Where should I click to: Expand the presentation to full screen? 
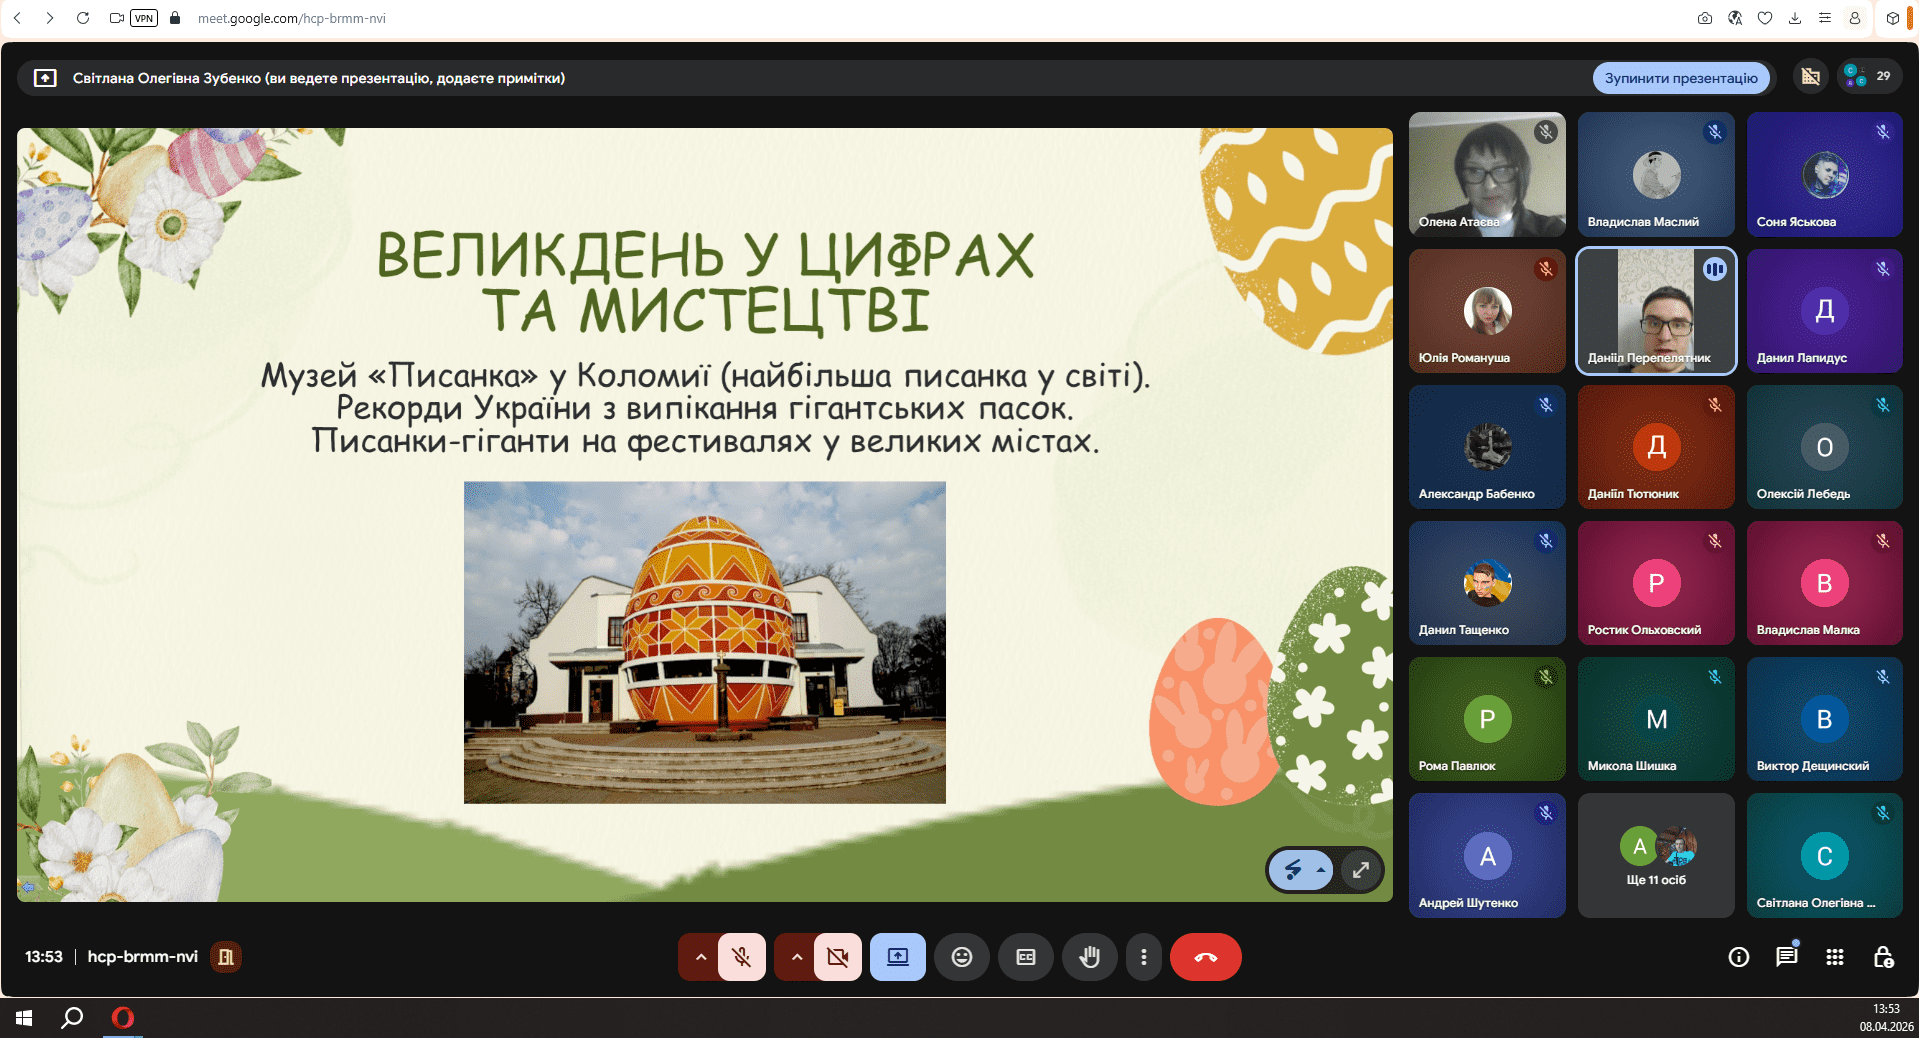coord(1361,870)
